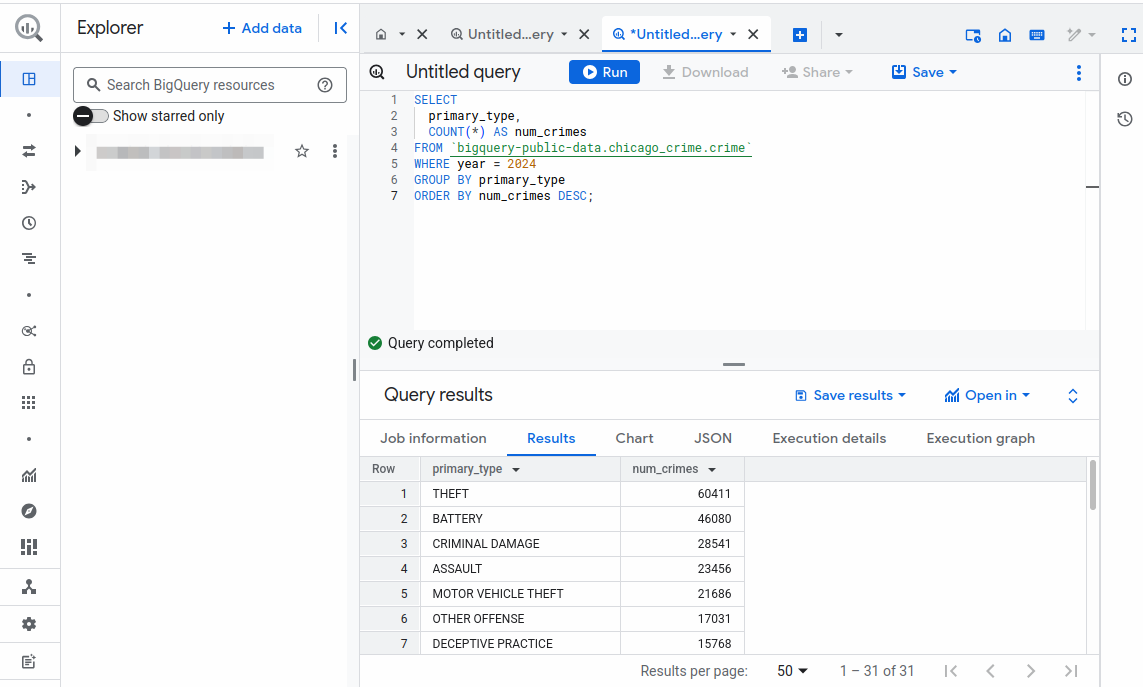Close the first Untitled query tab
Image resolution: width=1143 pixels, height=687 pixels.
[x=584, y=34]
